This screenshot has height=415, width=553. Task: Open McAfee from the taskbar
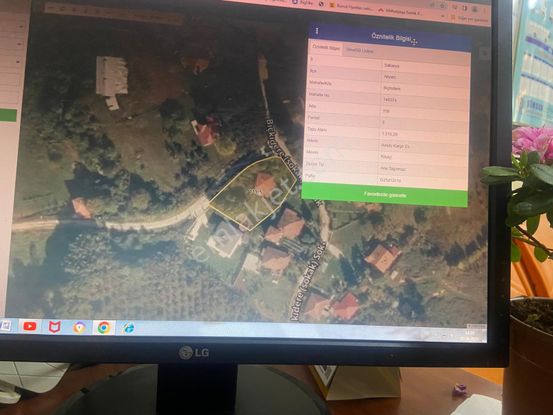pyautogui.click(x=54, y=327)
